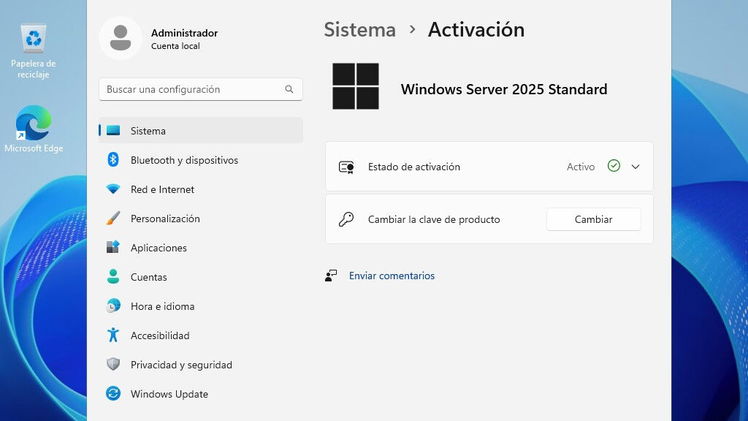Click the Cambiar la clave de producto label

click(x=434, y=219)
